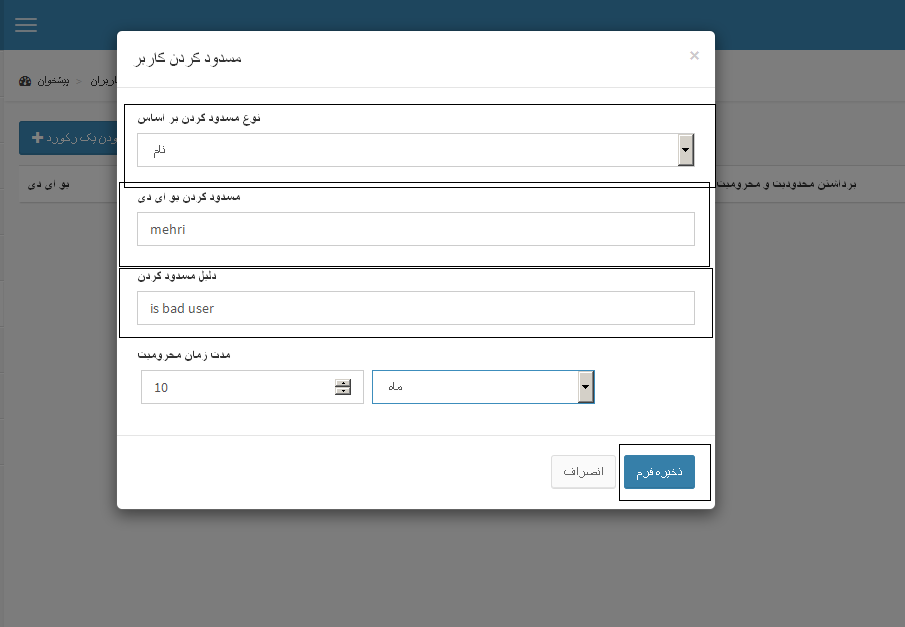Click the dashboard gauge icon beside پیشخوان
This screenshot has width=905, height=627.
(x=25, y=81)
